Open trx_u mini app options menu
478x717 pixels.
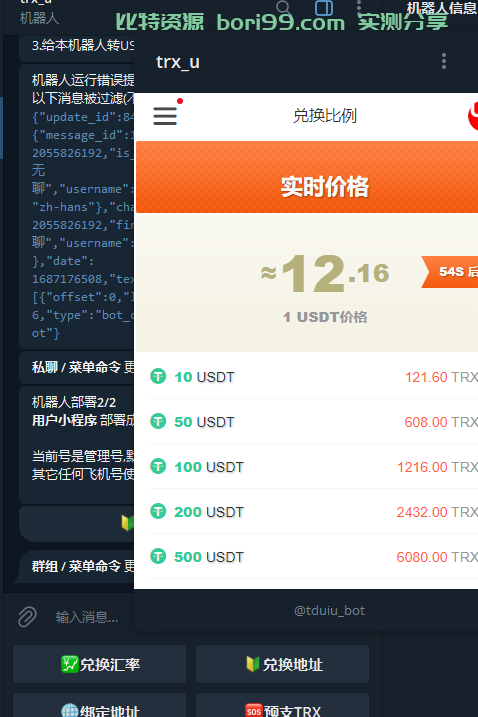pyautogui.click(x=444, y=61)
